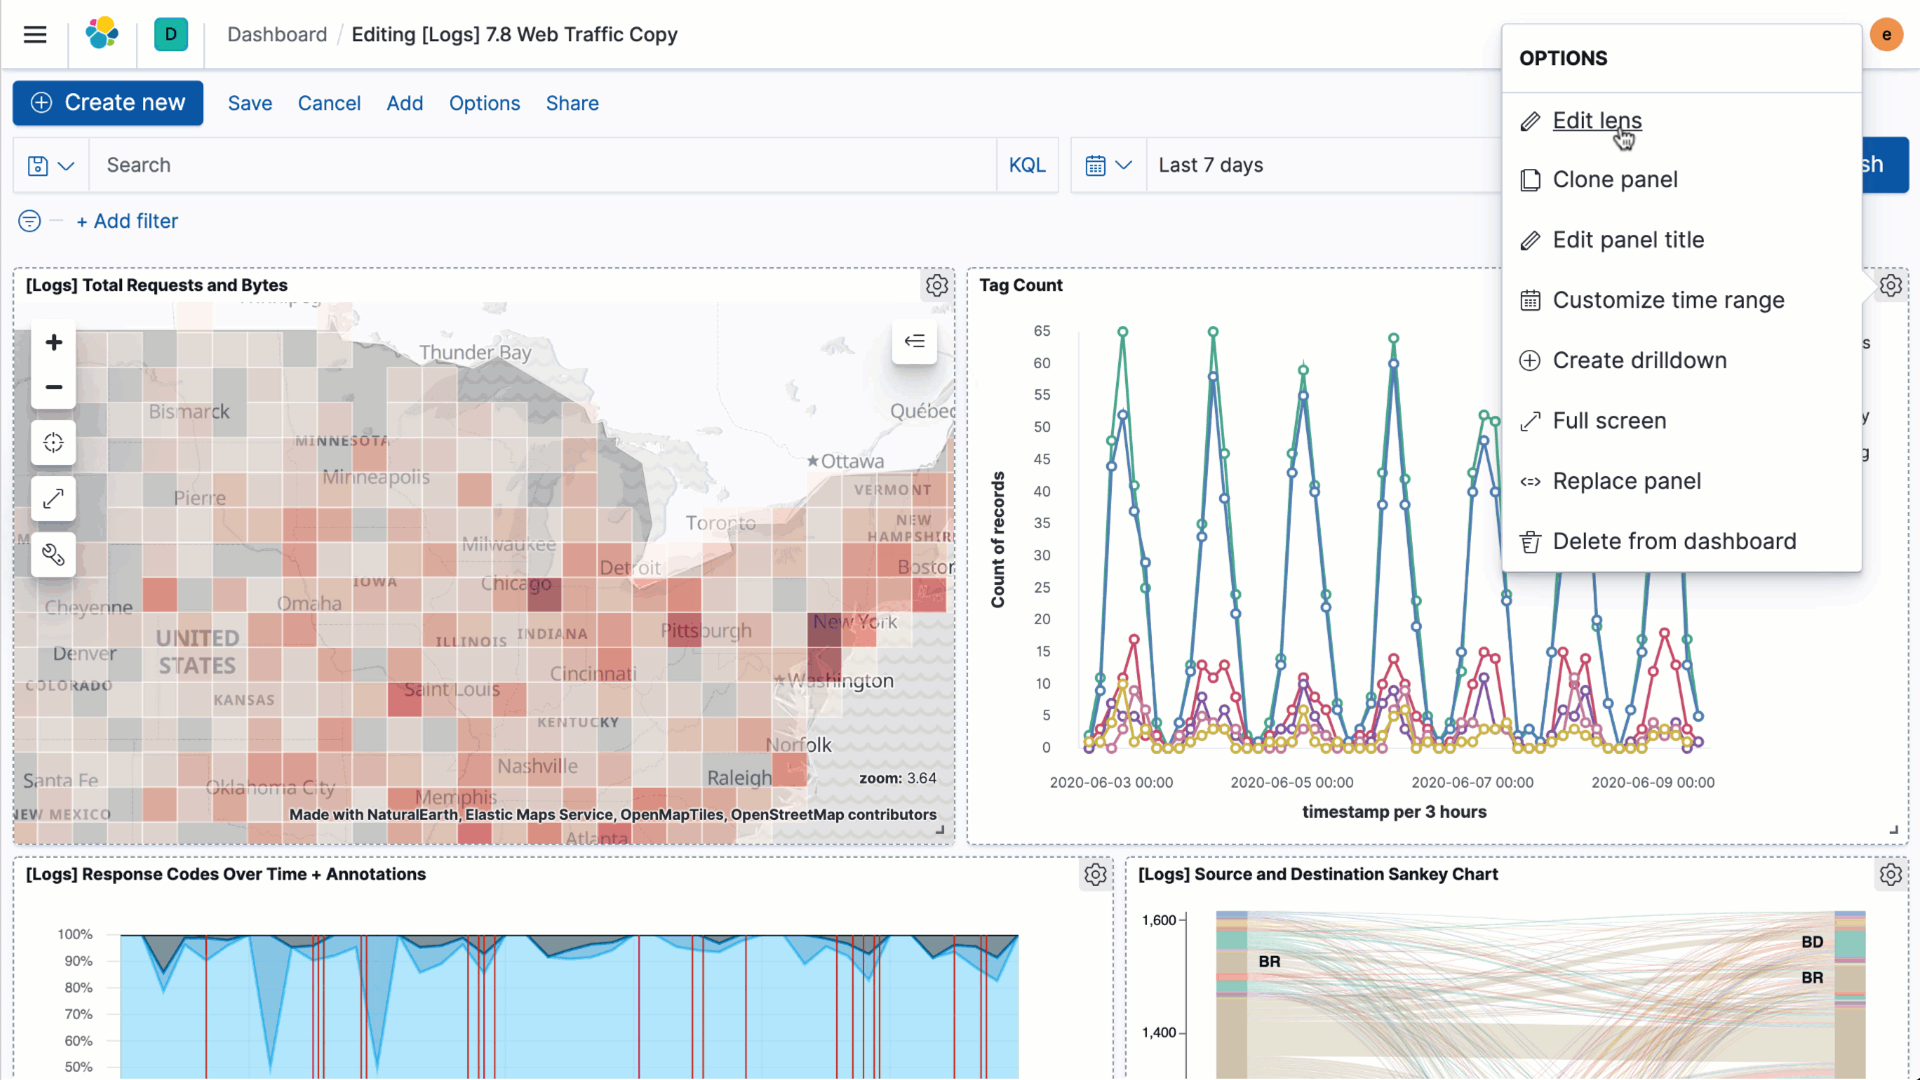Select Delete from dashboard option

pos(1673,541)
